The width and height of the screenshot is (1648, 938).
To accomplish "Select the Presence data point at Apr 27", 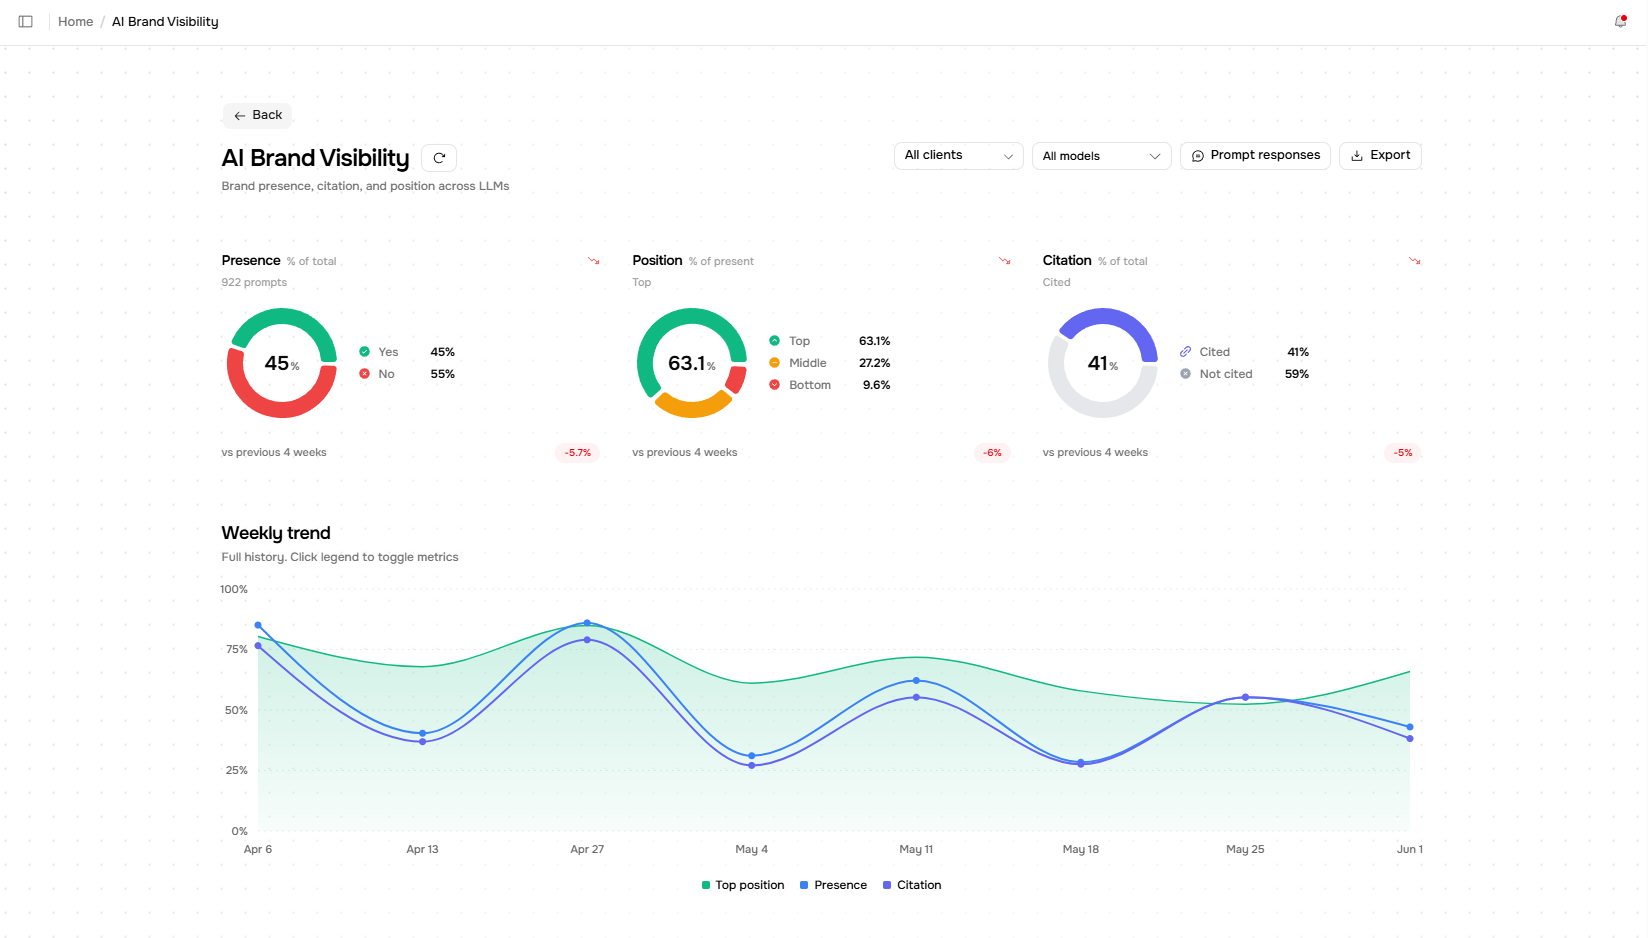I will 587,623.
